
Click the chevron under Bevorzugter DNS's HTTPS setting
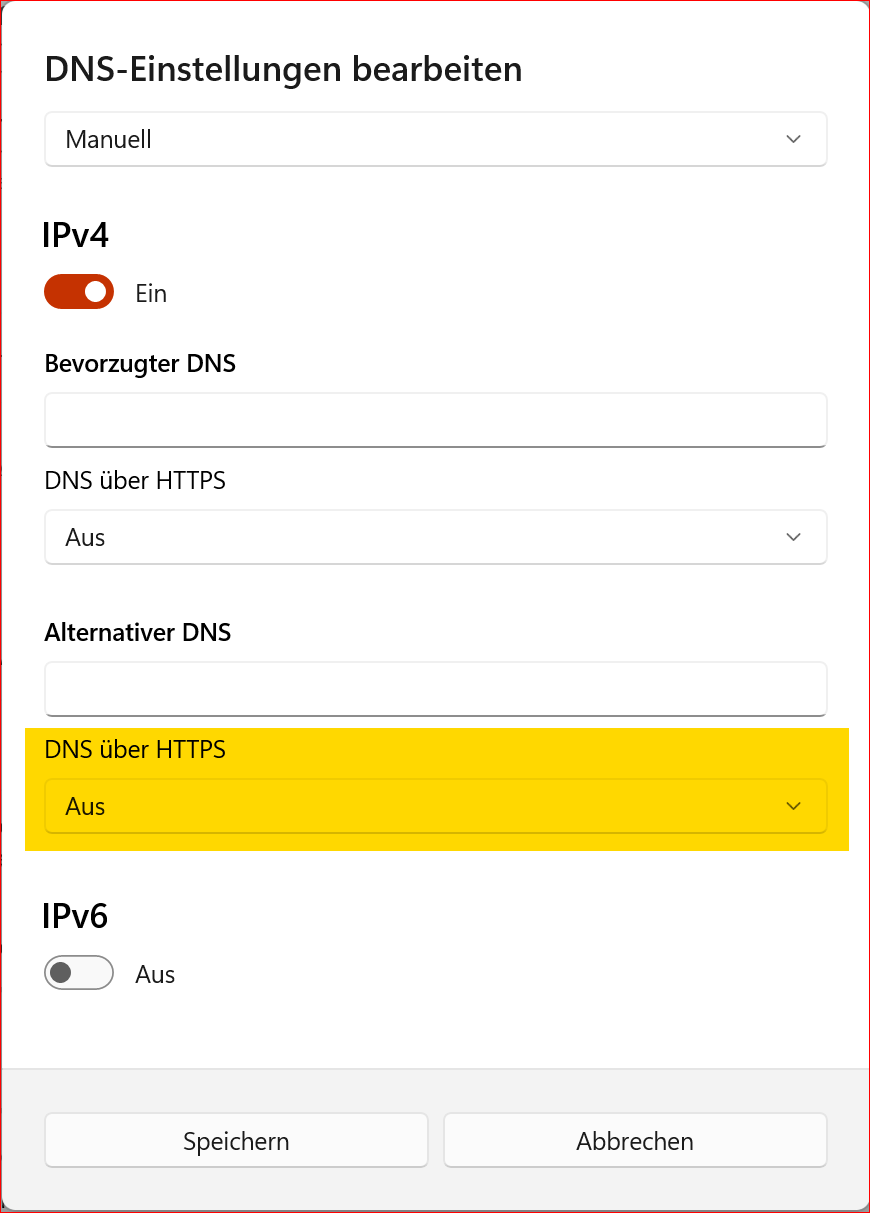[x=793, y=537]
